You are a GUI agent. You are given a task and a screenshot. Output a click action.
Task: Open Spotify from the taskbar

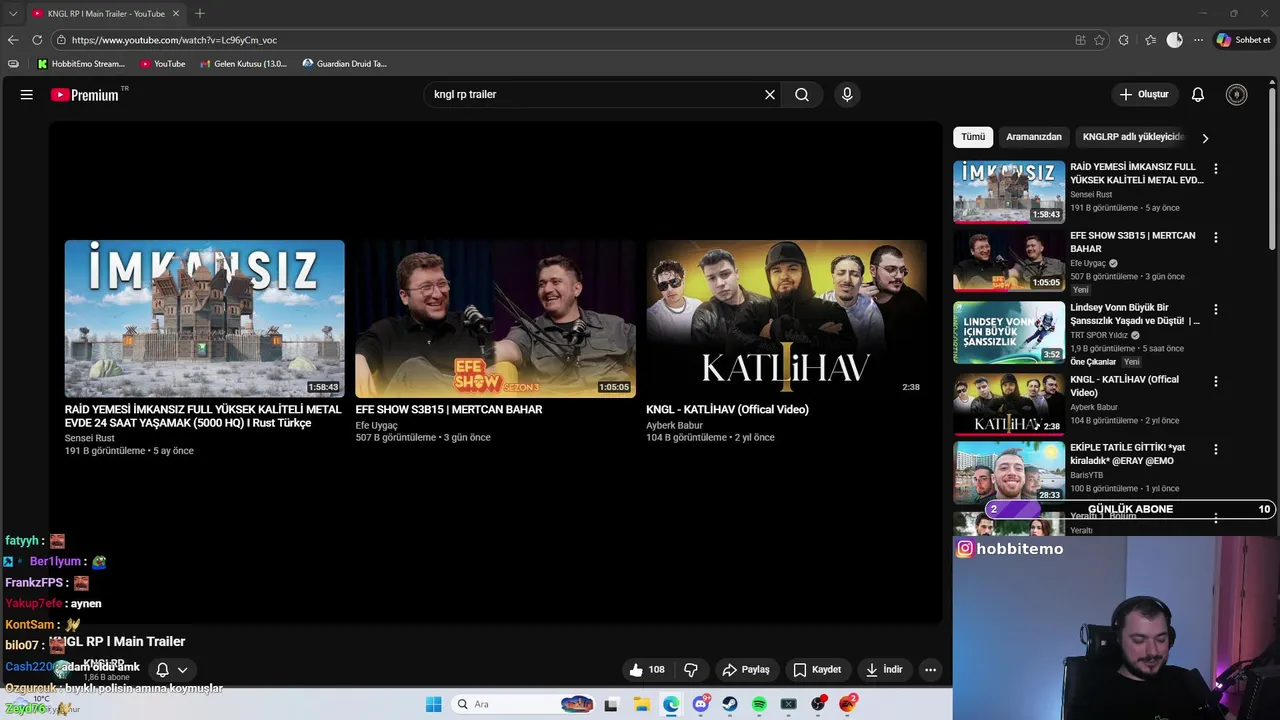coord(759,704)
